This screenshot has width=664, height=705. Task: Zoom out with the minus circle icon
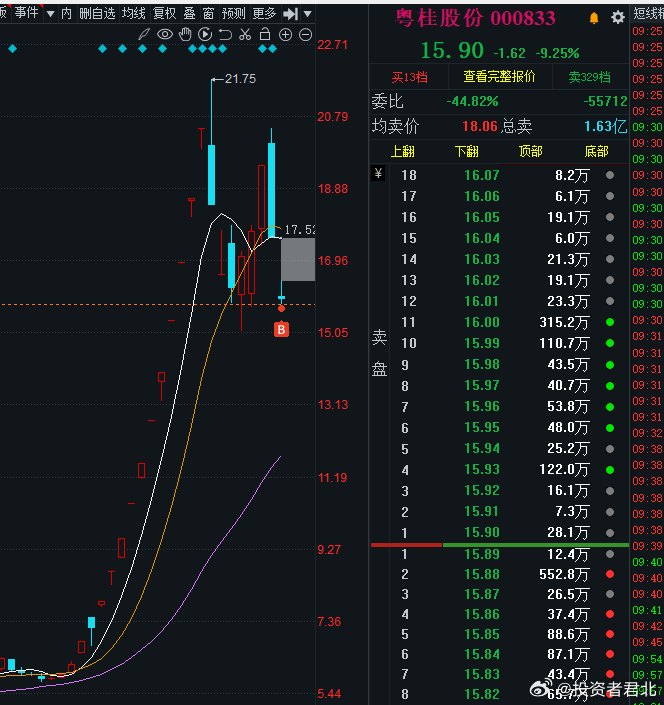(x=306, y=35)
